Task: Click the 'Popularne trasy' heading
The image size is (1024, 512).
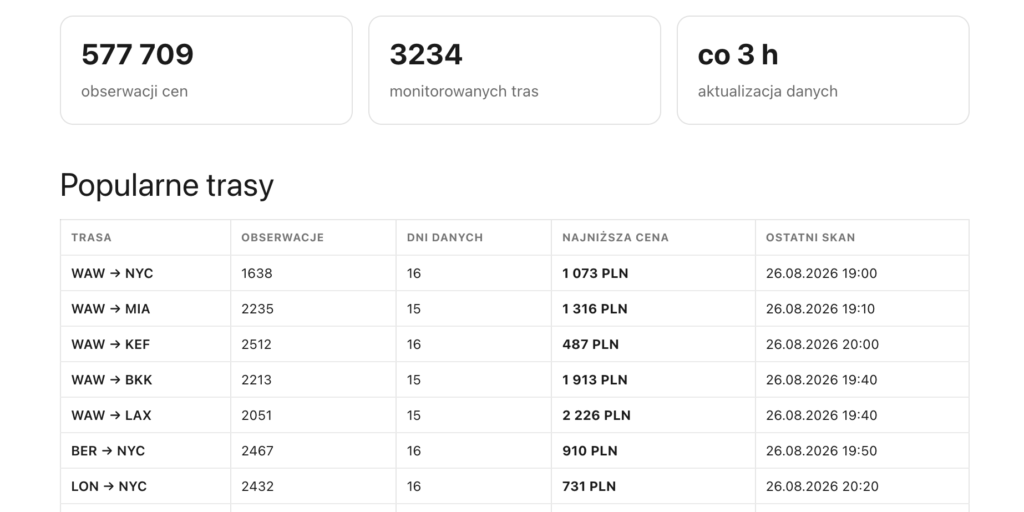Action: [x=167, y=185]
